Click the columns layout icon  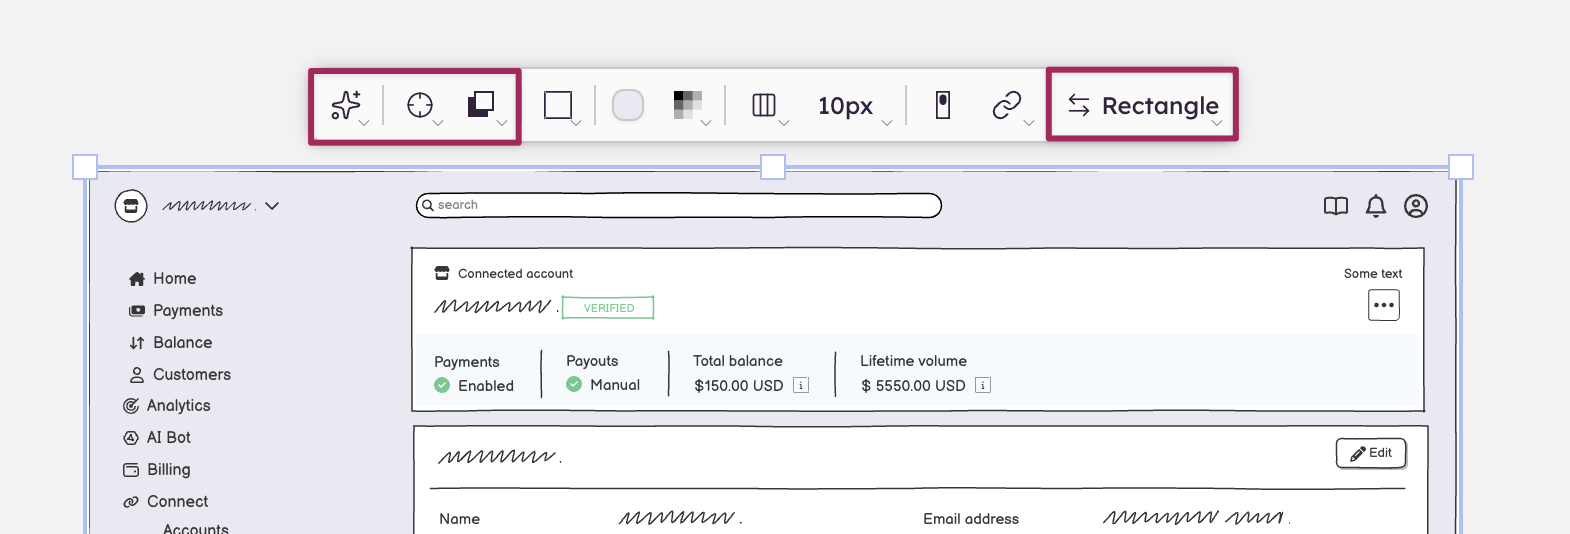tap(764, 105)
